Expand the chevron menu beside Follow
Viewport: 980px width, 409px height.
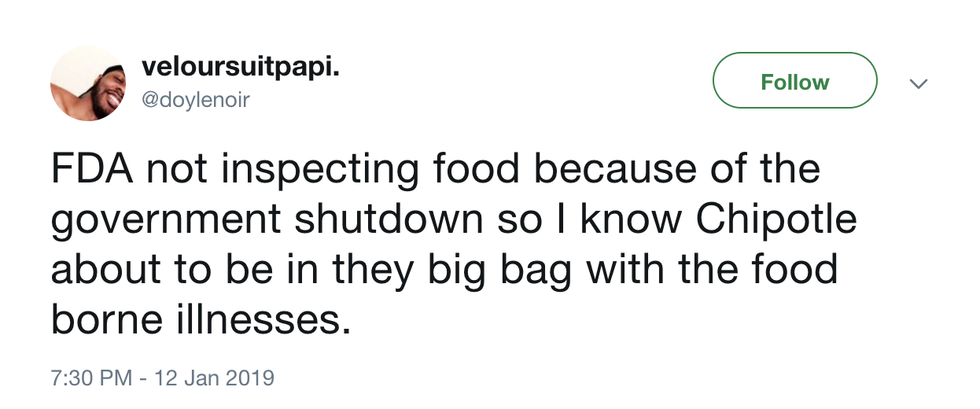click(x=917, y=84)
